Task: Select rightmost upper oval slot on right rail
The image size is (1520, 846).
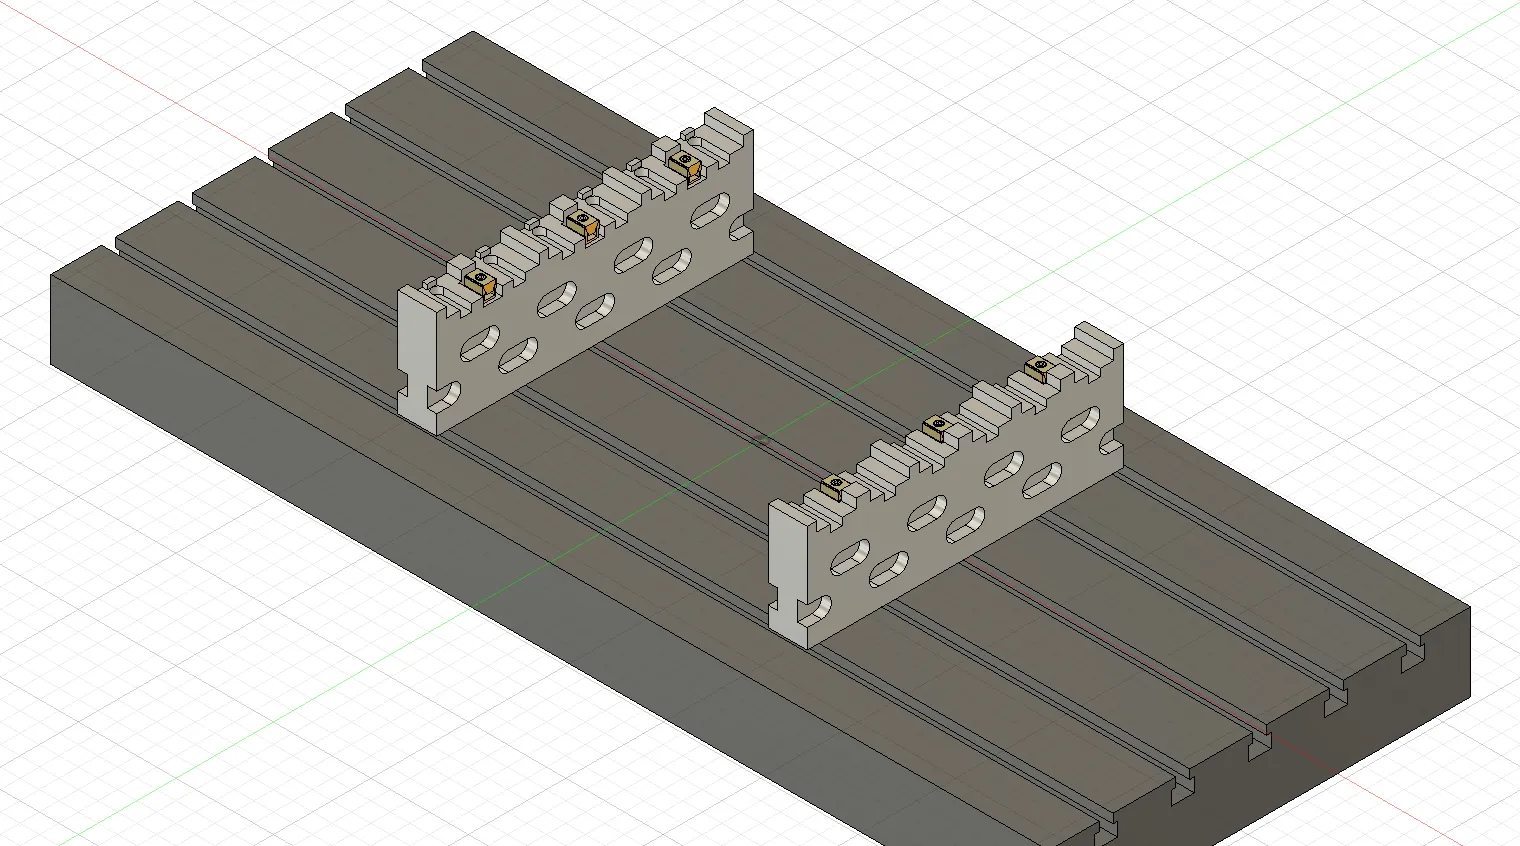Action: point(1082,423)
